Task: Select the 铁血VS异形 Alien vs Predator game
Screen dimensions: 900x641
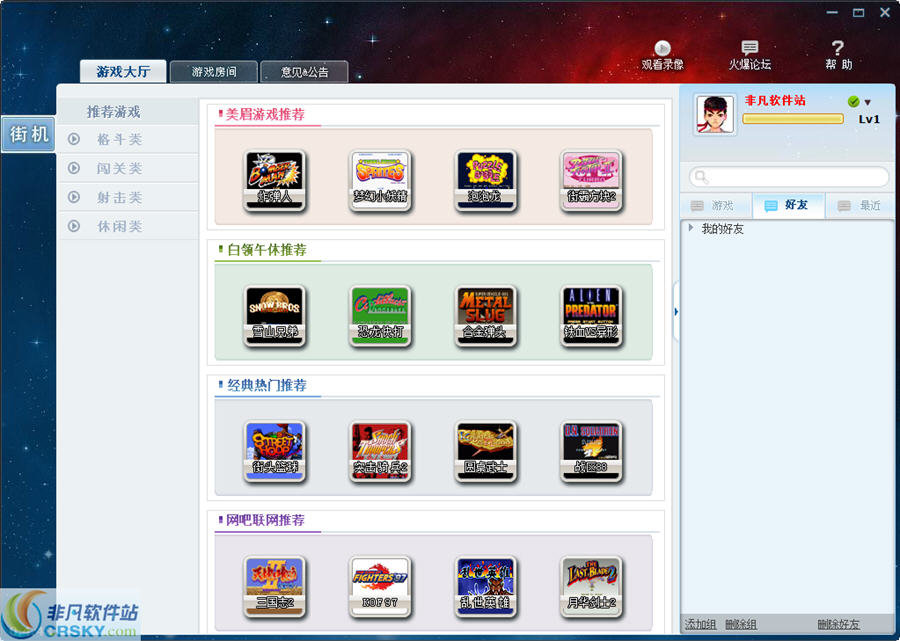Action: click(591, 316)
